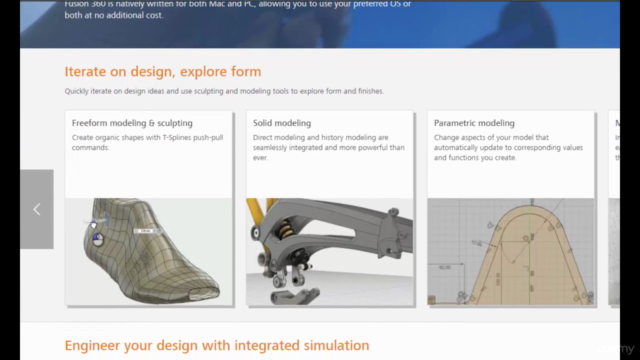Click the partially visible fourth card
Viewport: 640px width, 360px height.
[614, 208]
